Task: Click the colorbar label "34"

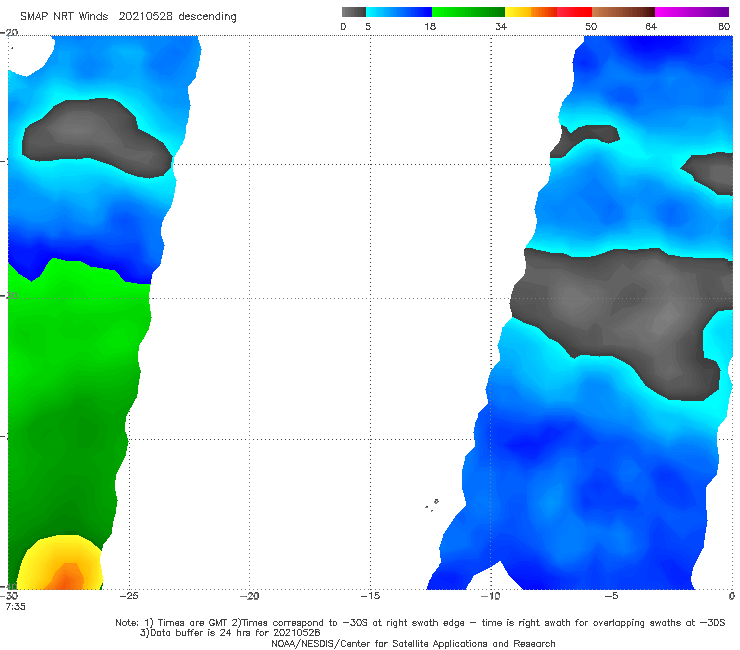Action: (501, 26)
